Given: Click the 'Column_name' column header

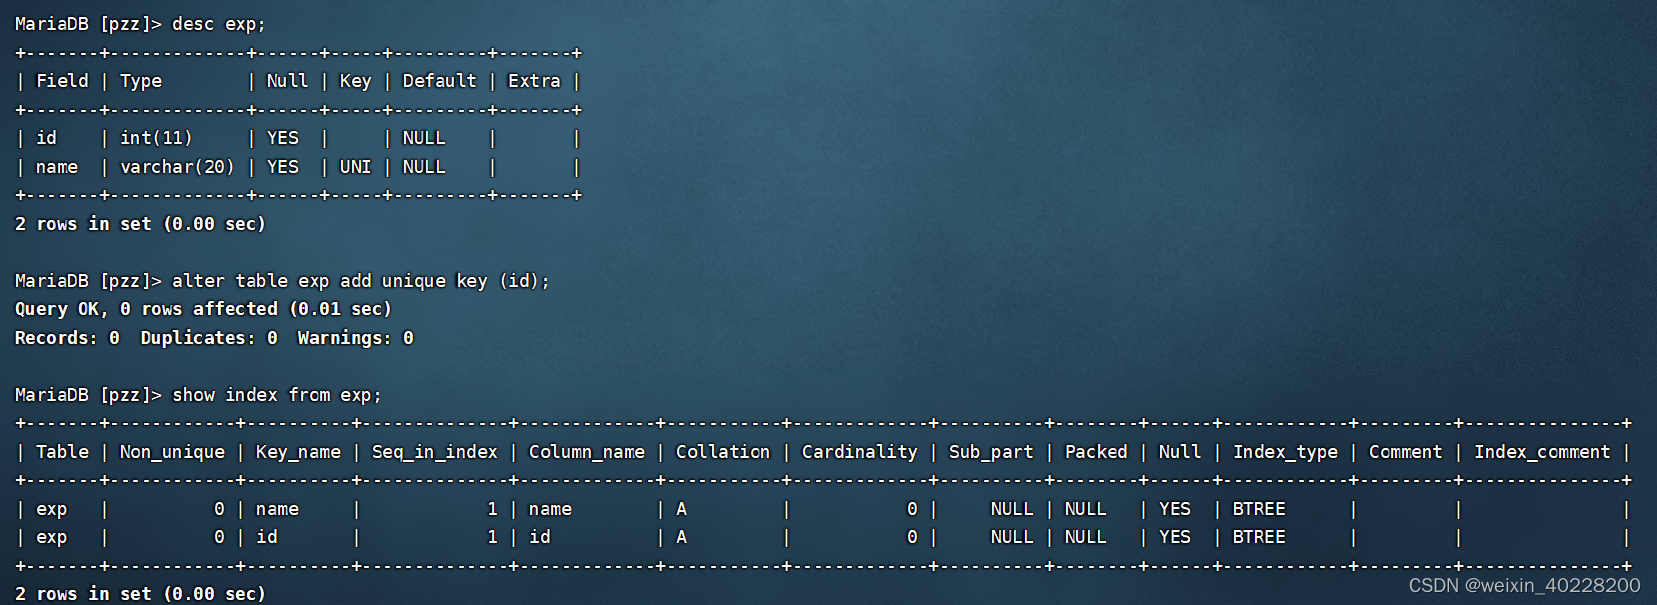Looking at the screenshot, I should (x=587, y=452).
